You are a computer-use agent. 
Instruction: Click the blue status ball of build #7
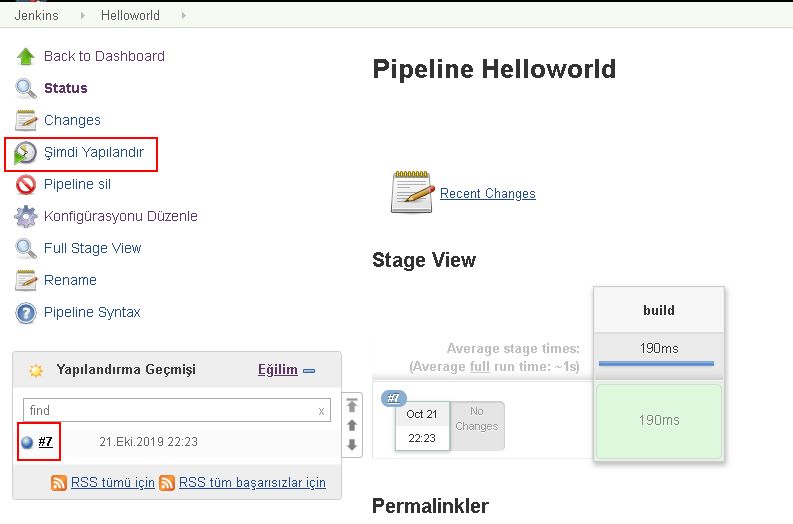click(x=27, y=443)
